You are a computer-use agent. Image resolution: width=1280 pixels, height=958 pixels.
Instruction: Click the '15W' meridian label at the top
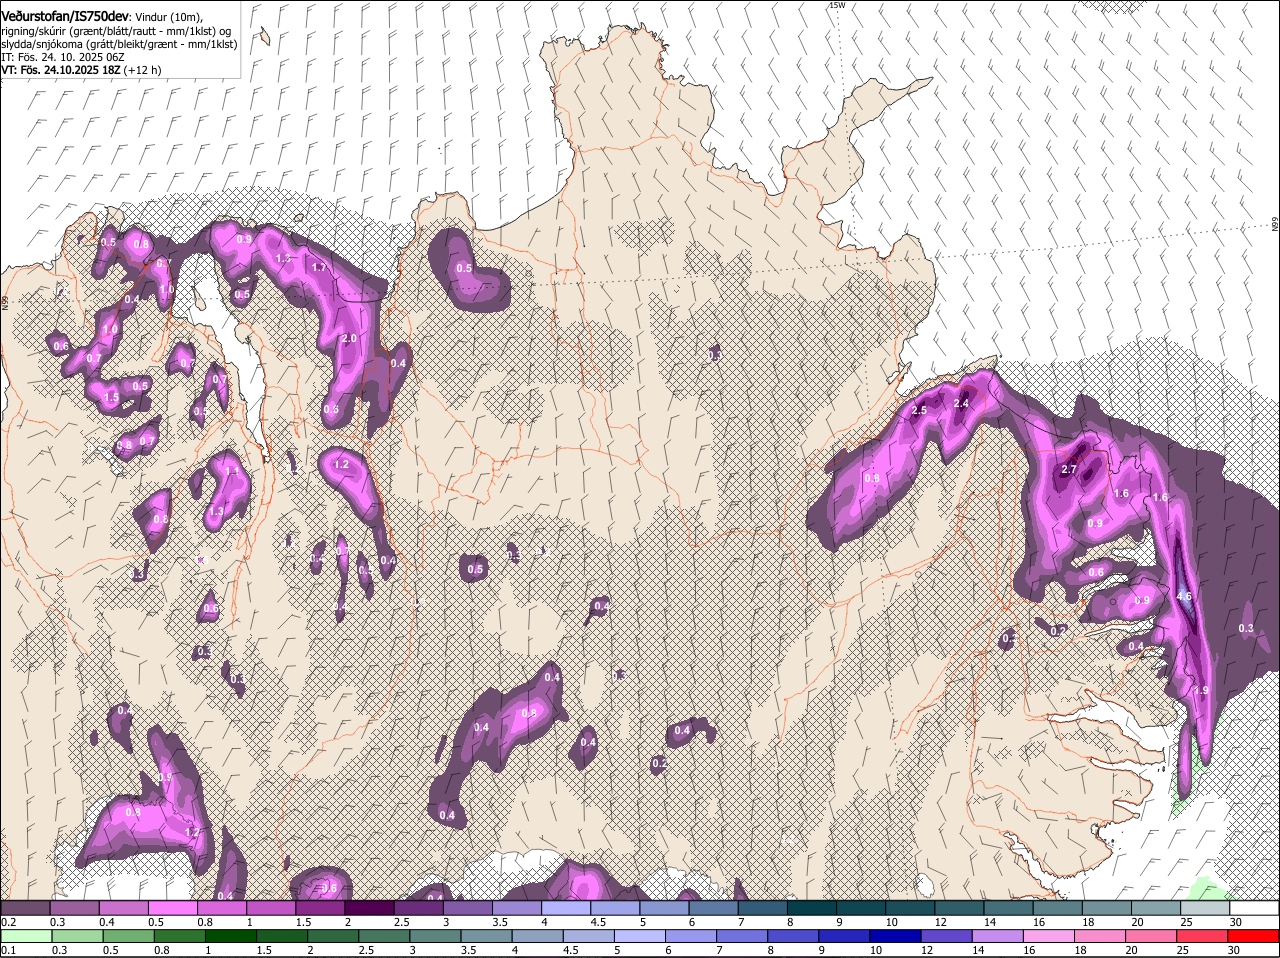837,6
